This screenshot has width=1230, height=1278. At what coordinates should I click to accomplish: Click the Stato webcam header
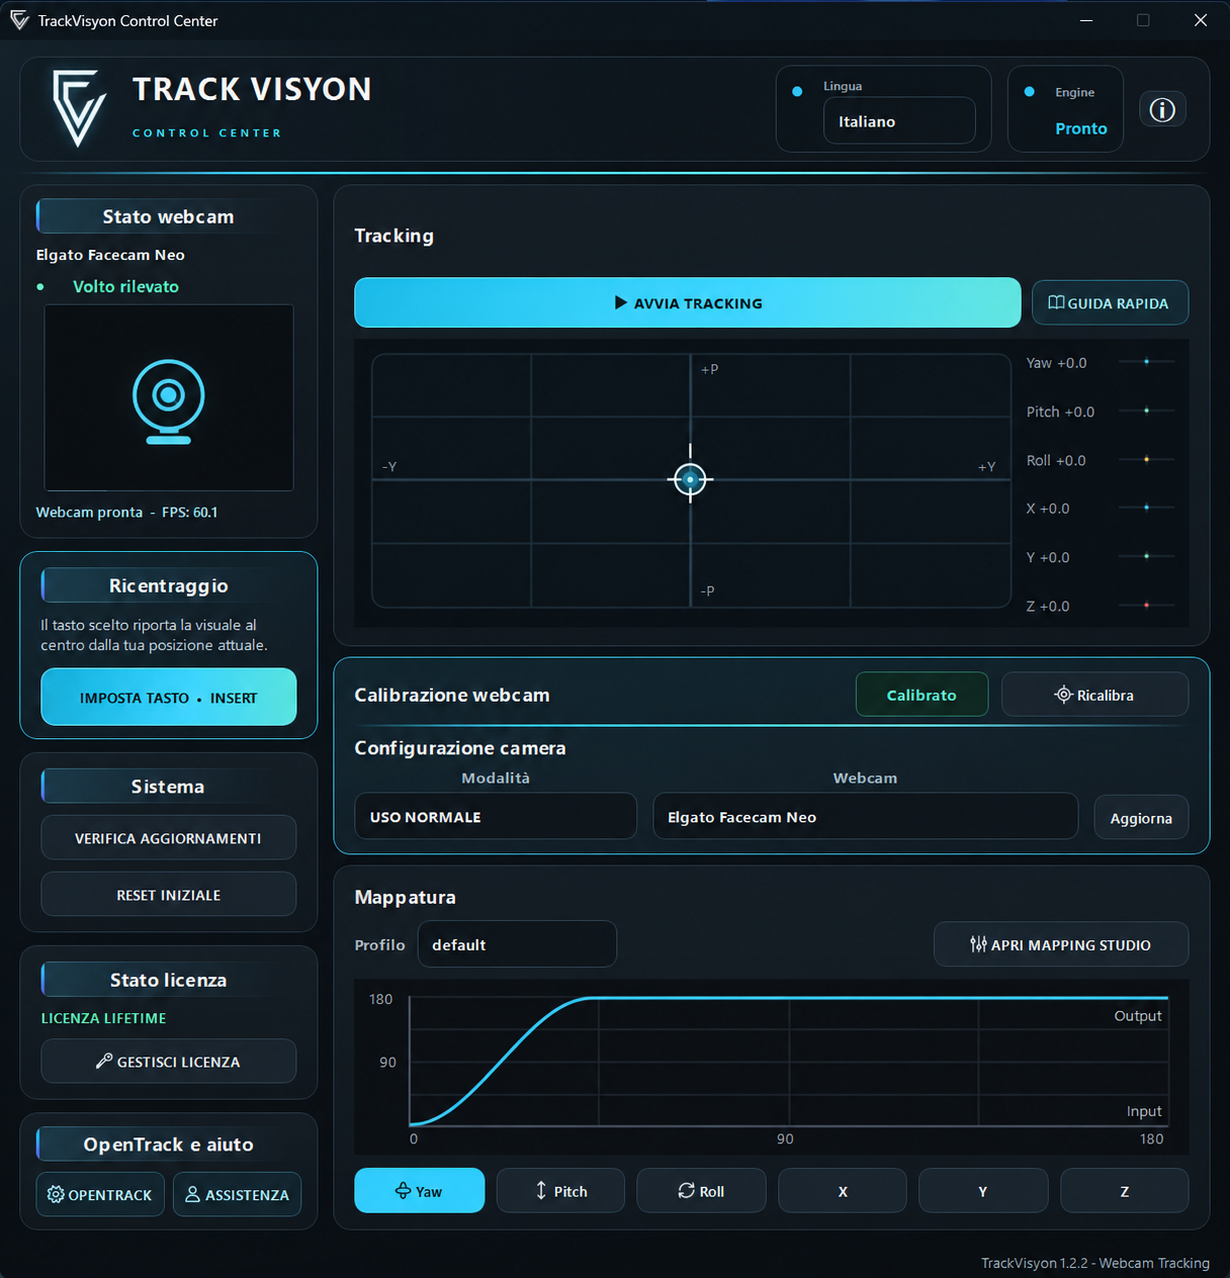[x=168, y=217]
